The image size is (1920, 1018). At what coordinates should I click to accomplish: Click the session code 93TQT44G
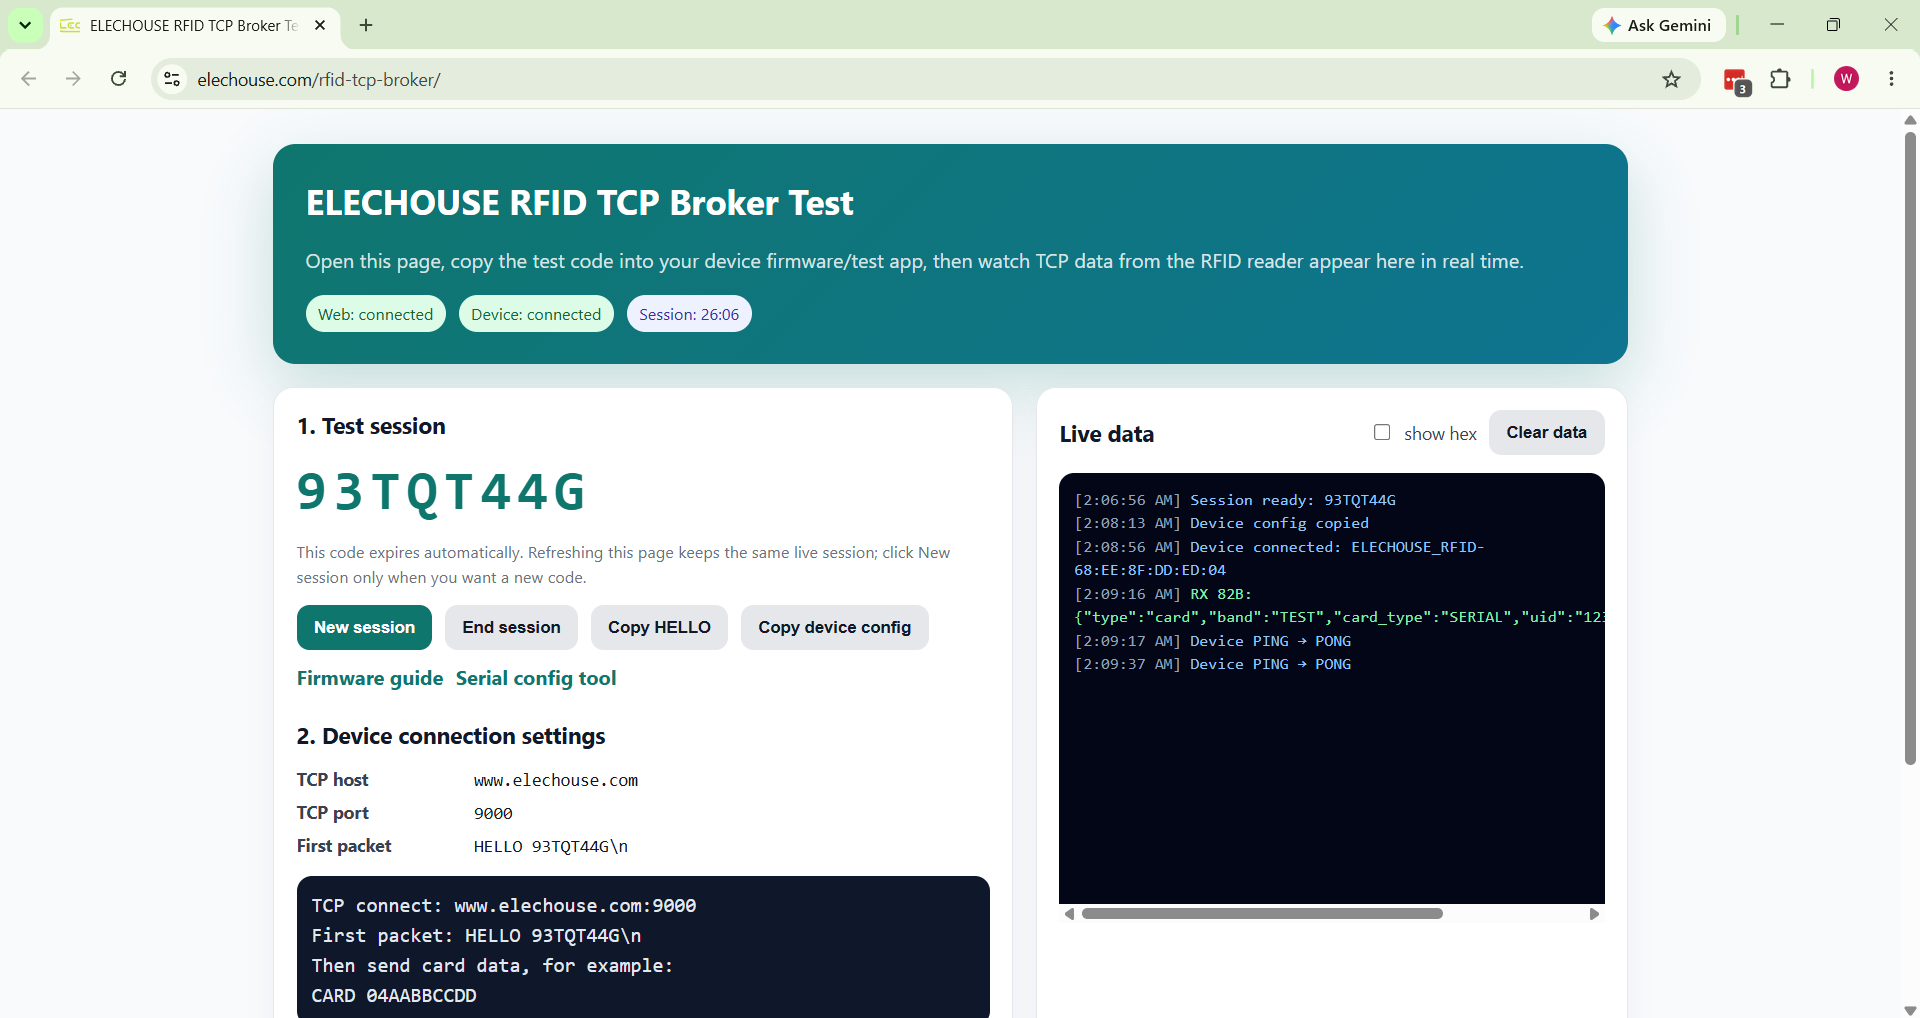pos(441,492)
